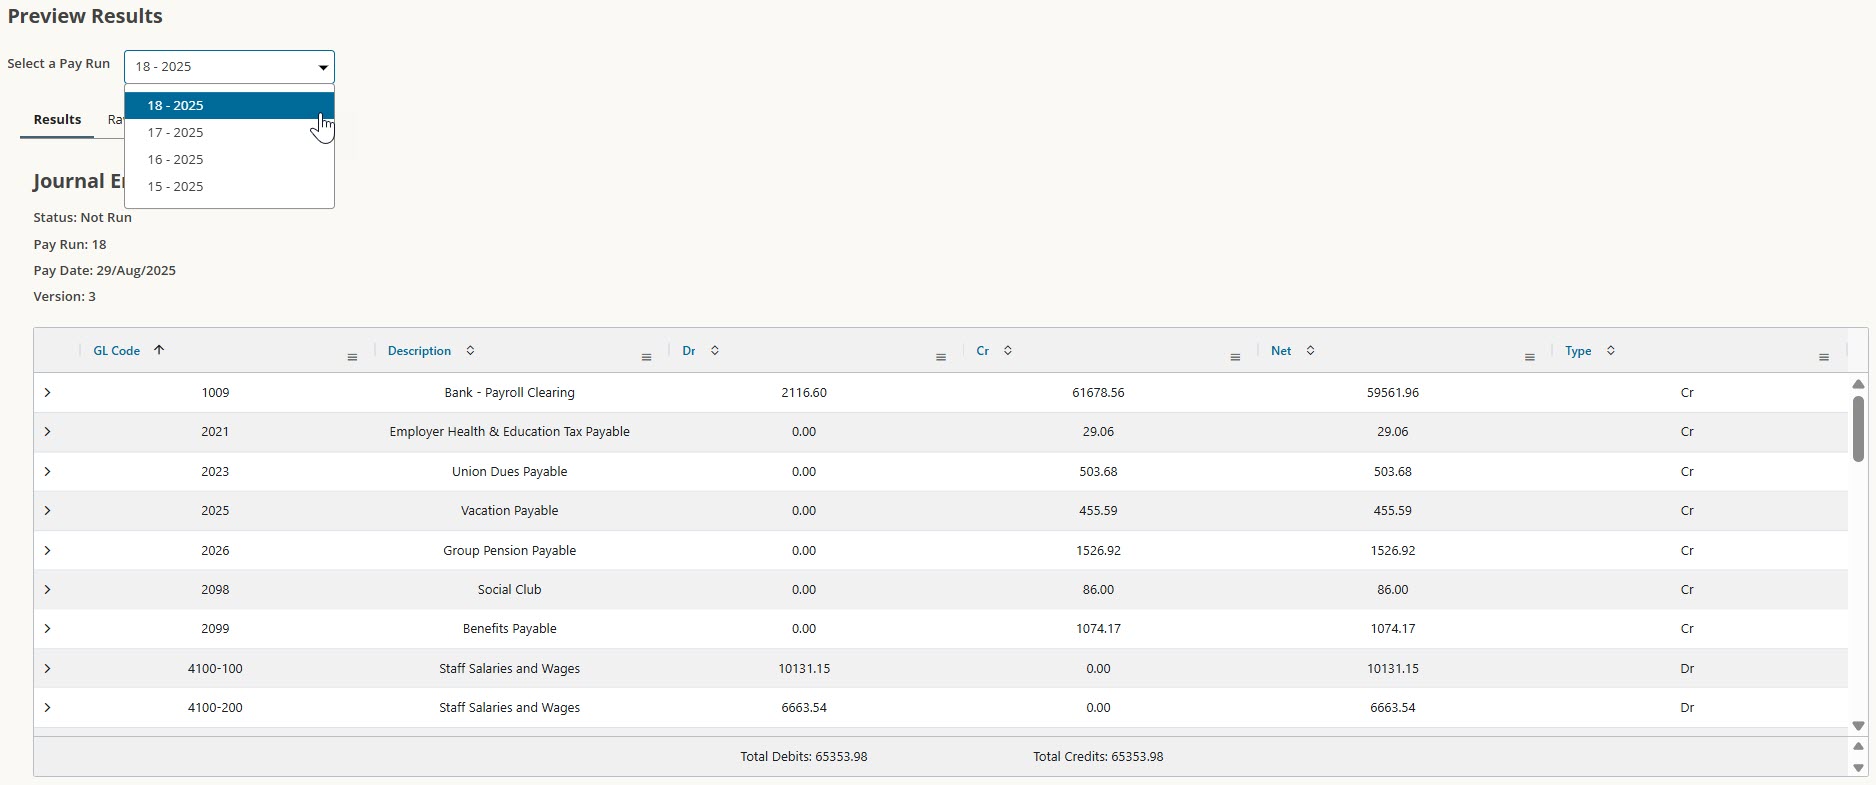Open the Net column menu icon
This screenshot has height=785, width=1876.
coord(1529,357)
